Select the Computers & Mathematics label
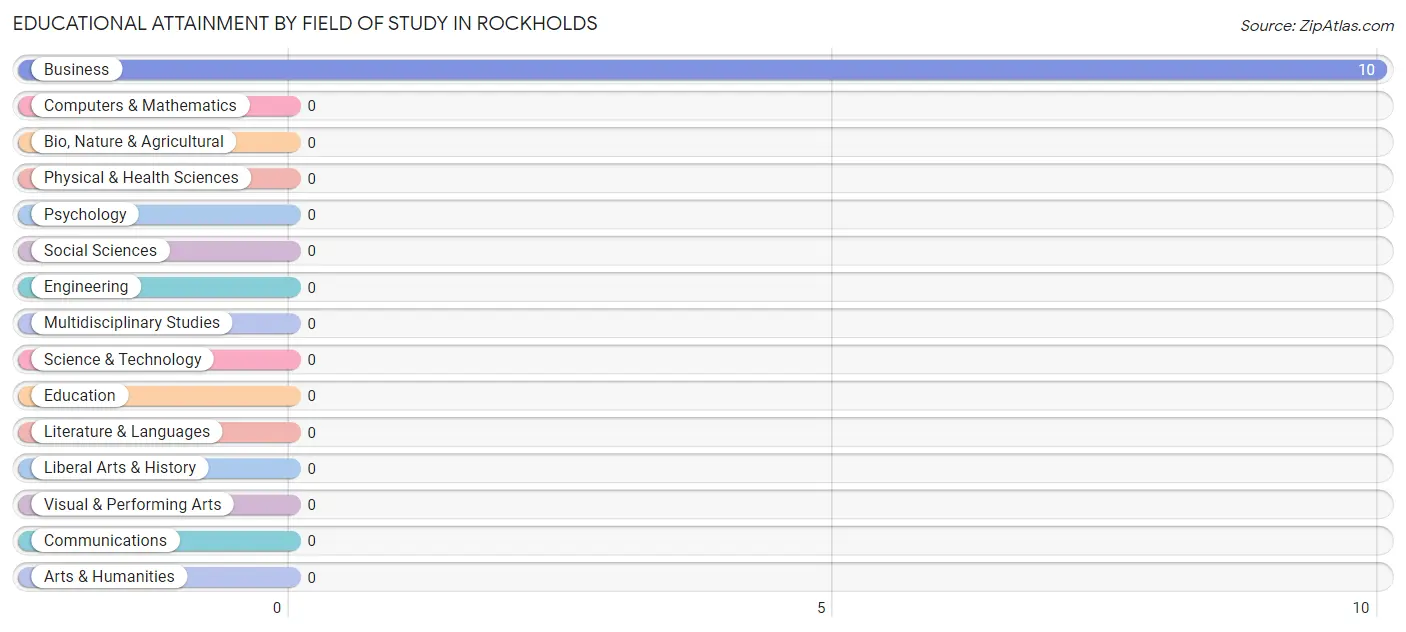1406x632 pixels. [x=140, y=106]
